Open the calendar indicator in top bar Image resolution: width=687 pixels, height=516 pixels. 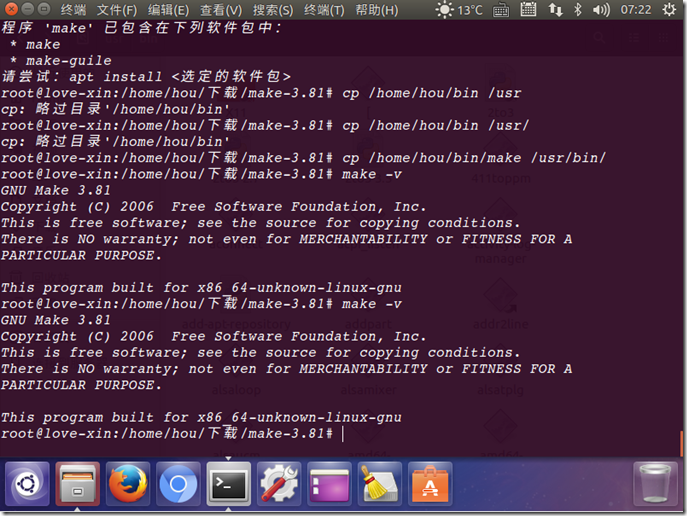point(528,10)
